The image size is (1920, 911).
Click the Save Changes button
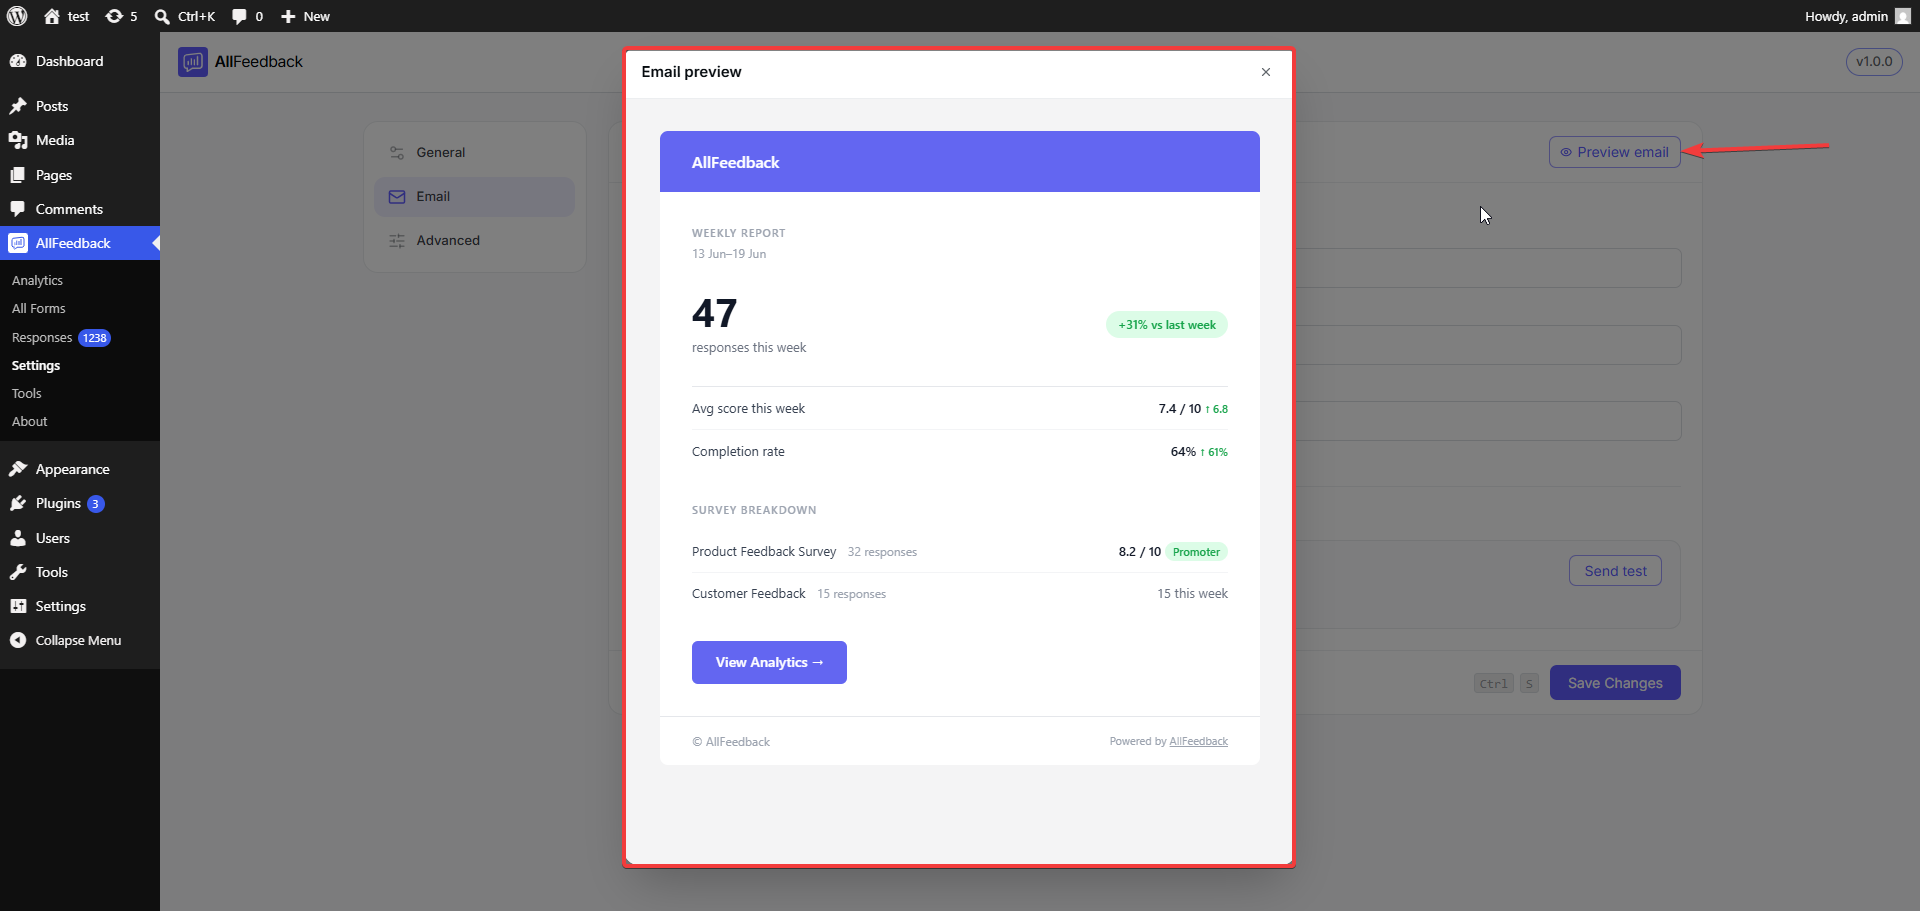[1615, 683]
